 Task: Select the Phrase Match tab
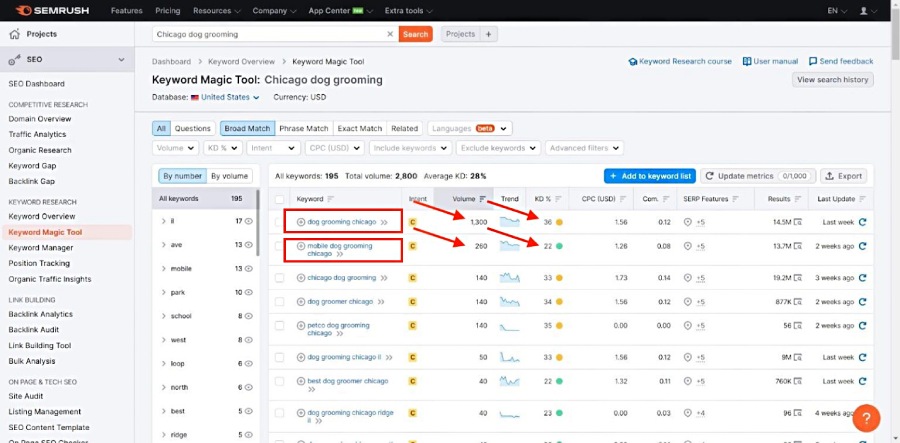click(x=304, y=129)
